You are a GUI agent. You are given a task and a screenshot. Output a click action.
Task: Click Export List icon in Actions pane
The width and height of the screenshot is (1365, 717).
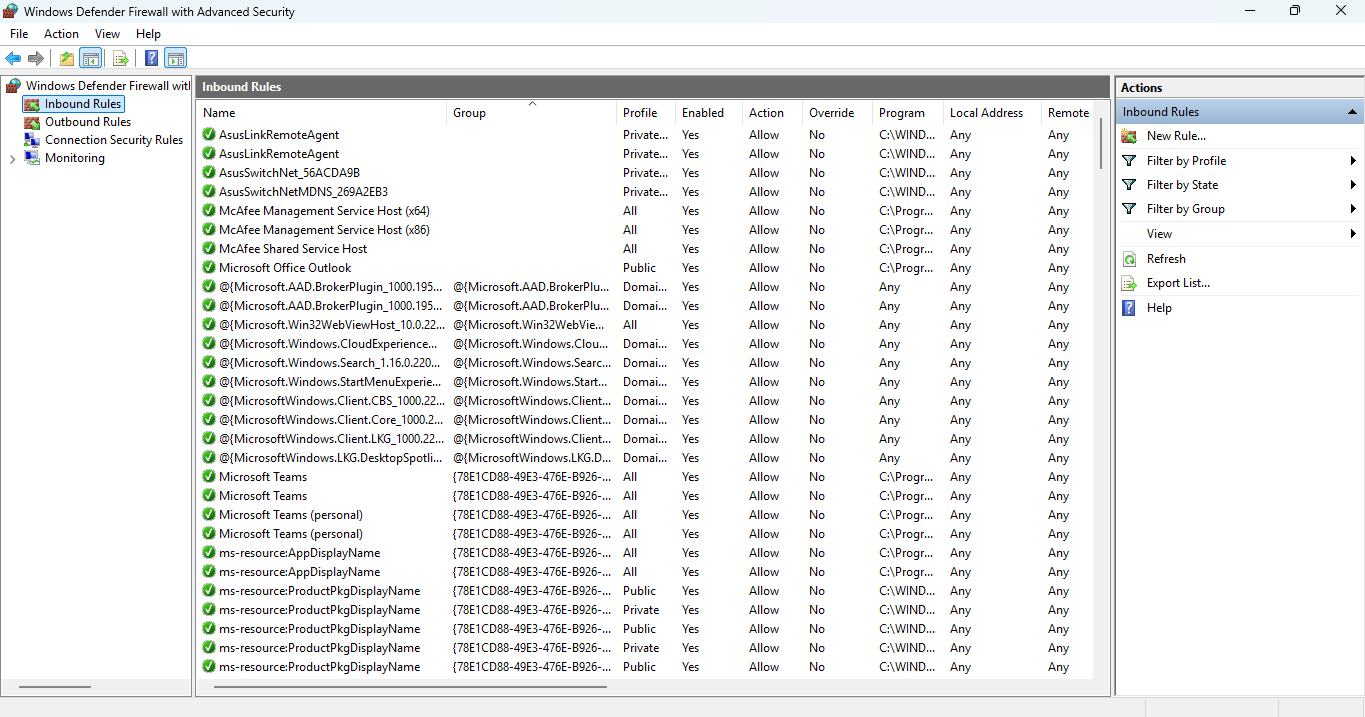pos(1129,283)
